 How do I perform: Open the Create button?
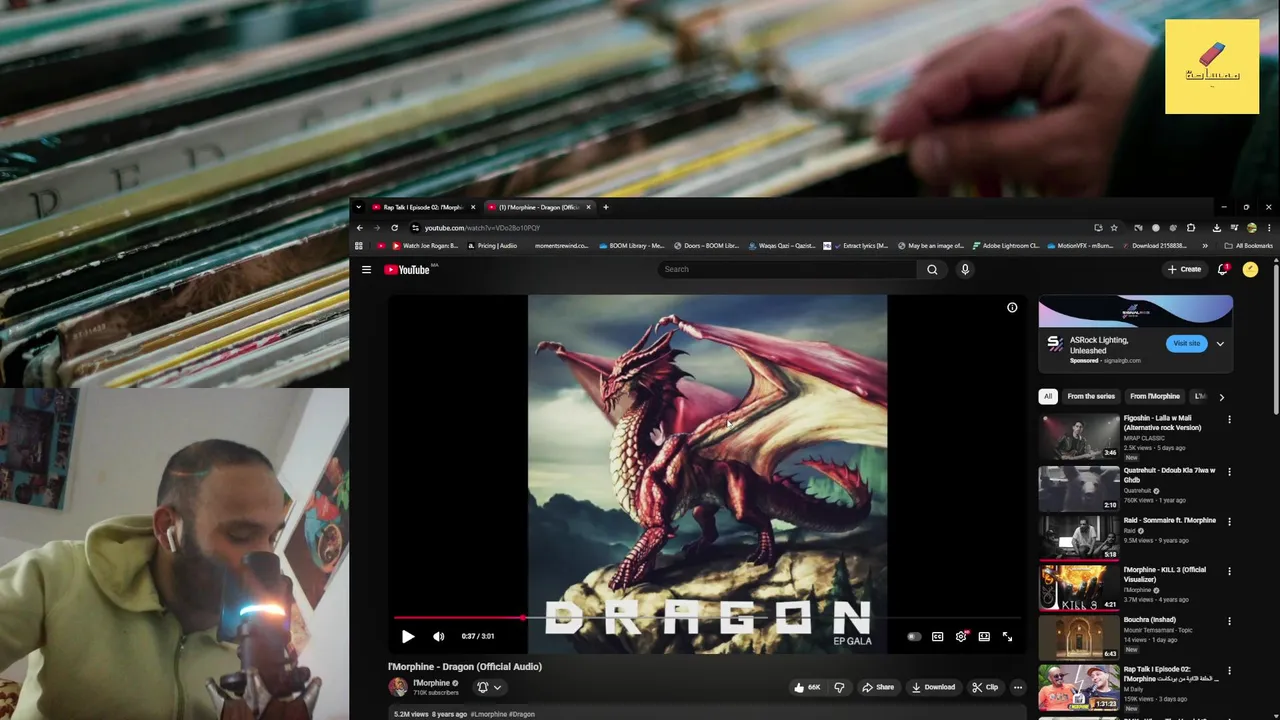[1185, 269]
